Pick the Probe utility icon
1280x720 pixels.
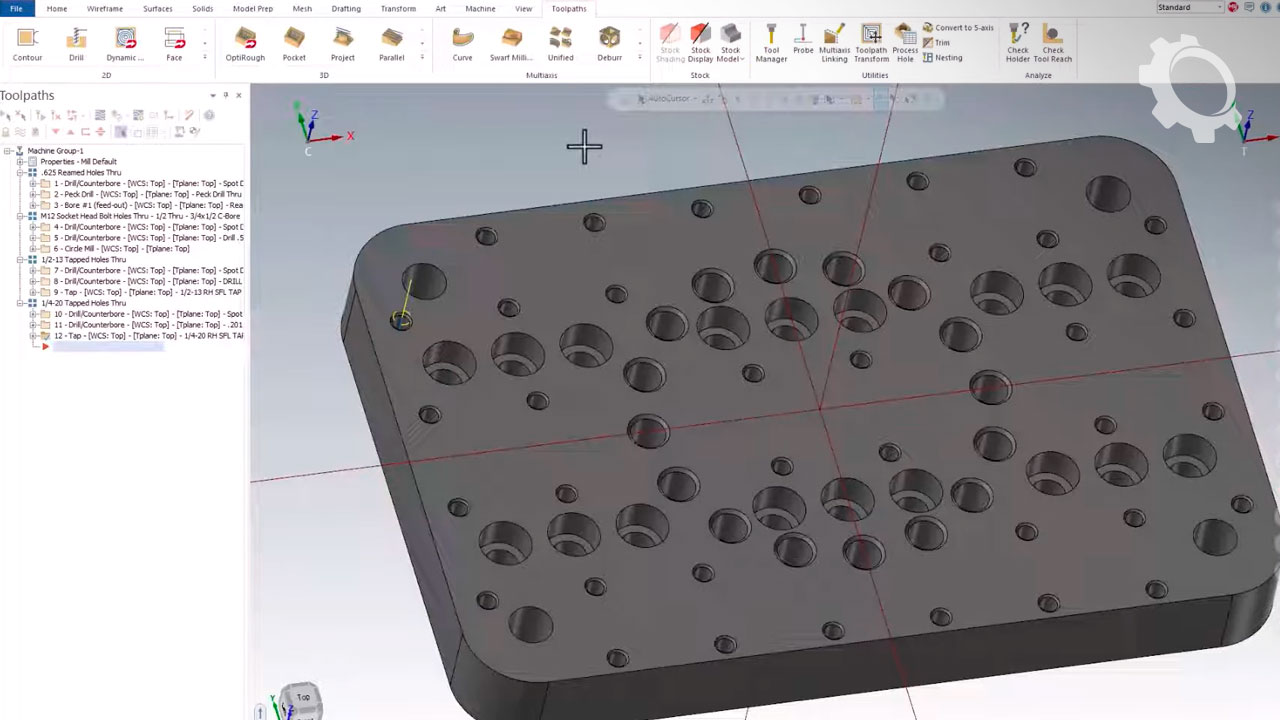[803, 40]
